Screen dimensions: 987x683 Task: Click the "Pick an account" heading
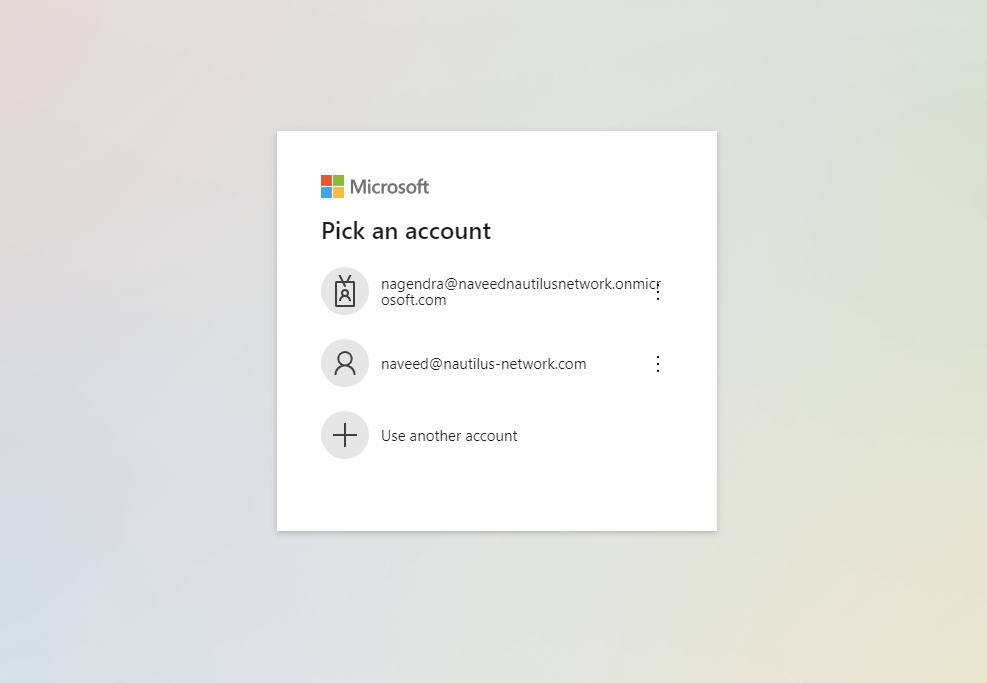pyautogui.click(x=406, y=231)
